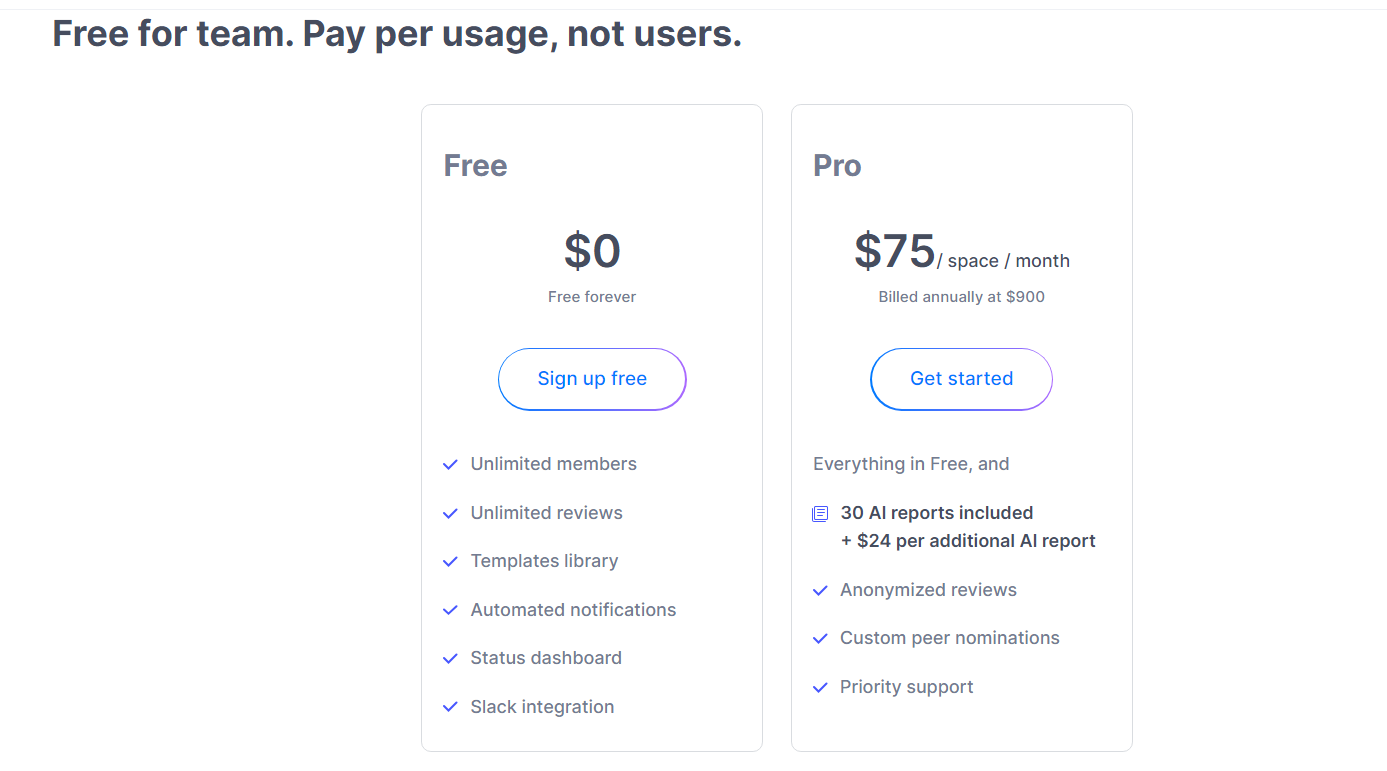Select the Free plan heading

(x=475, y=165)
